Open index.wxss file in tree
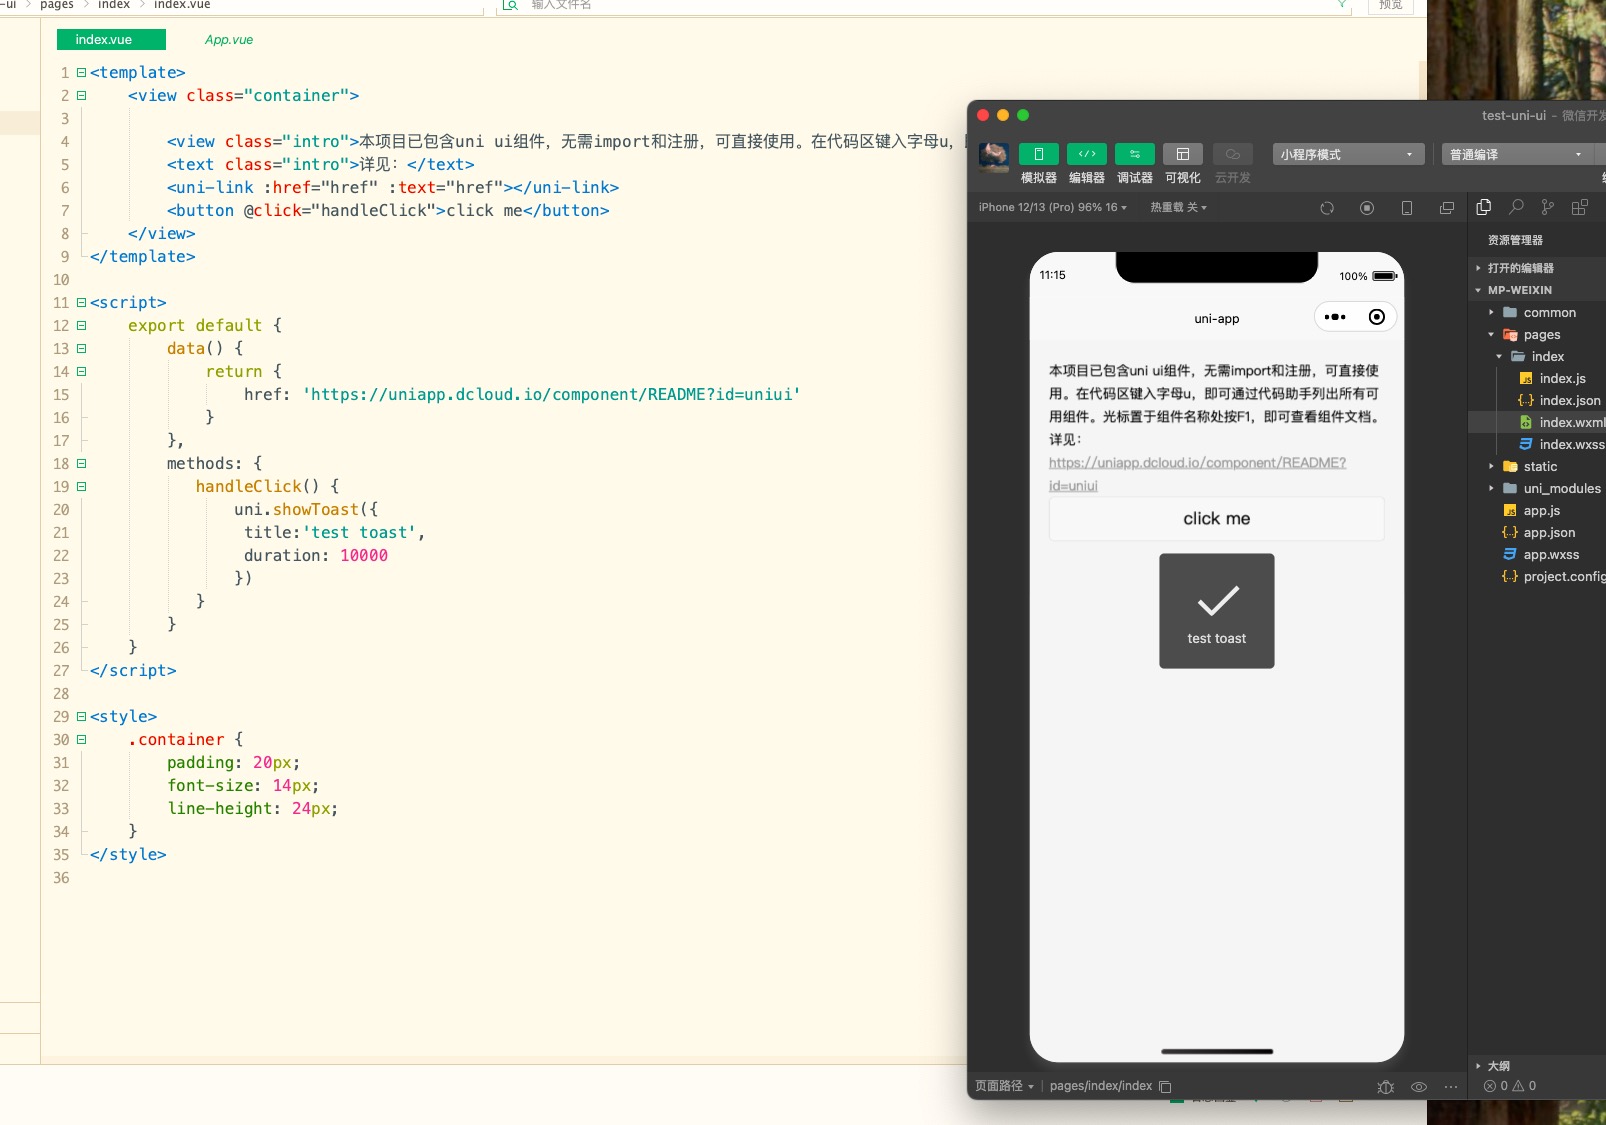 coord(1562,444)
